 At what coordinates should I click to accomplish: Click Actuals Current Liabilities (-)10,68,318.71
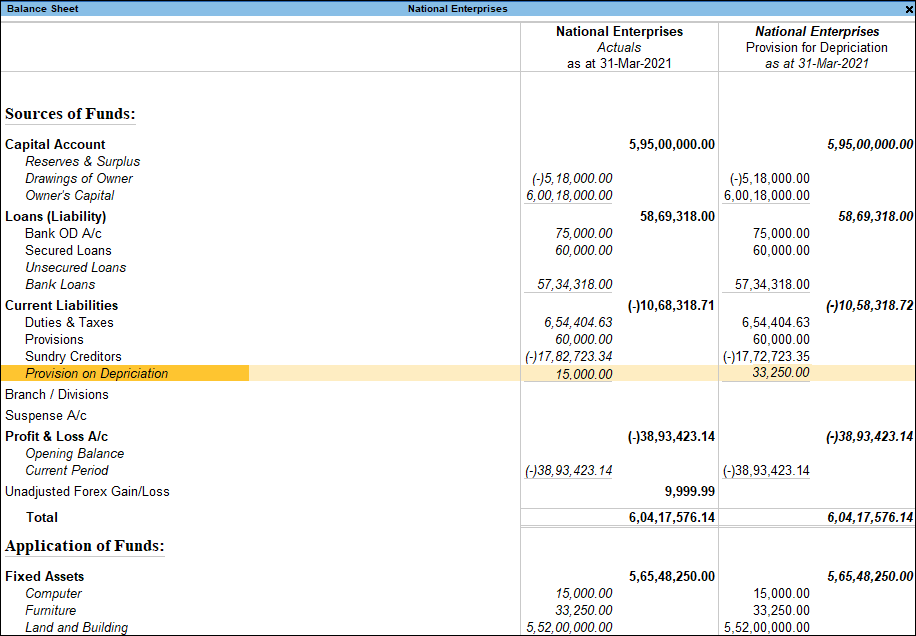[x=671, y=305]
